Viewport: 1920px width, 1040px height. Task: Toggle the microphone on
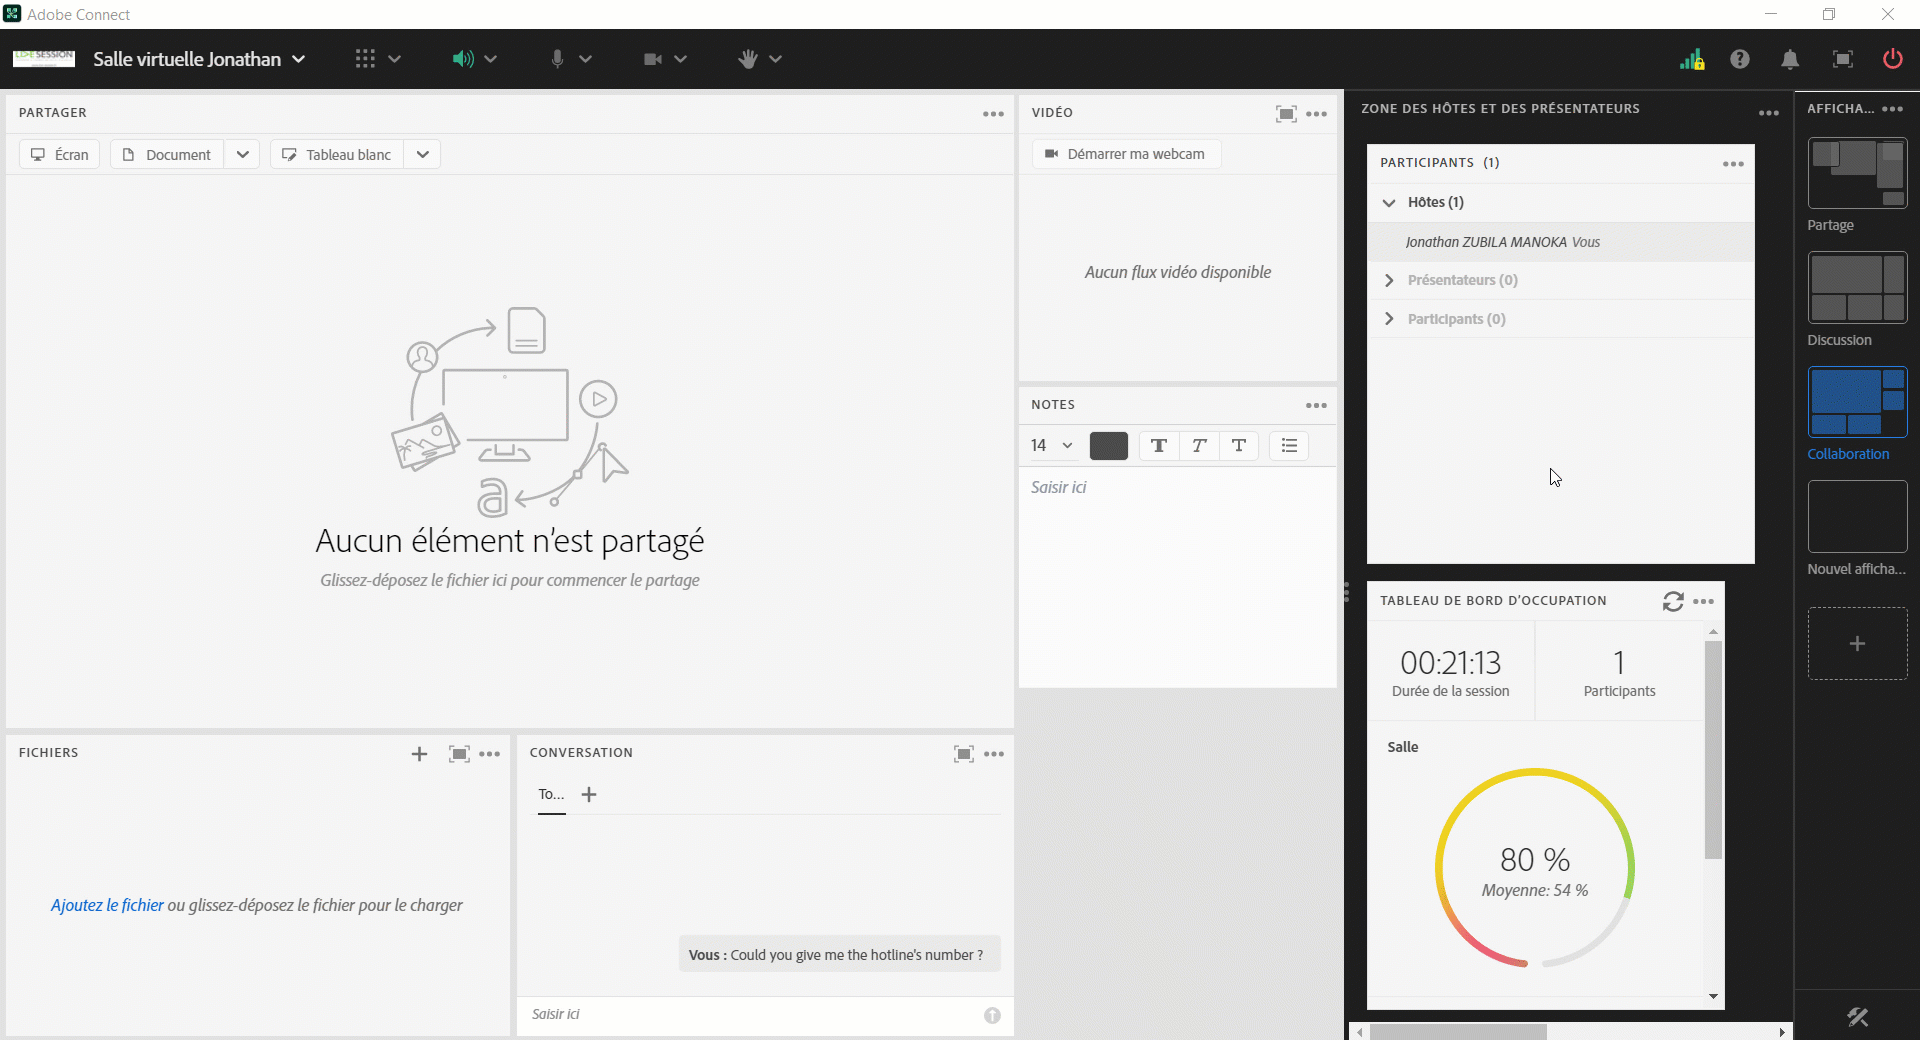click(x=557, y=59)
